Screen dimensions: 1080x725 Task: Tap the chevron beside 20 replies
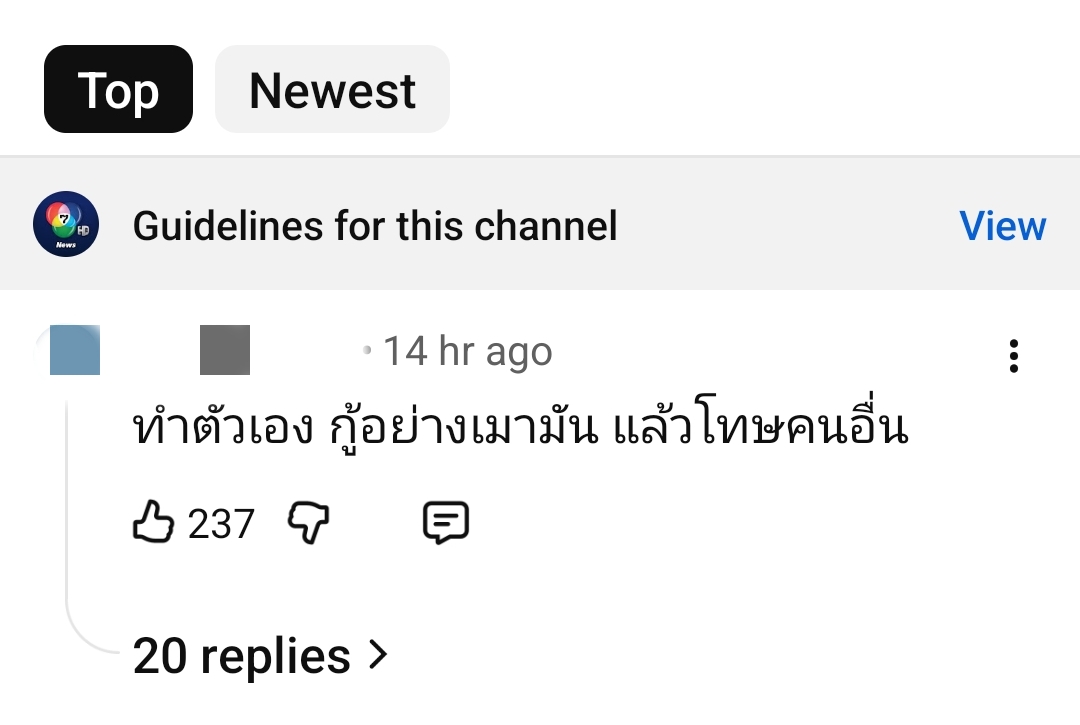point(378,656)
